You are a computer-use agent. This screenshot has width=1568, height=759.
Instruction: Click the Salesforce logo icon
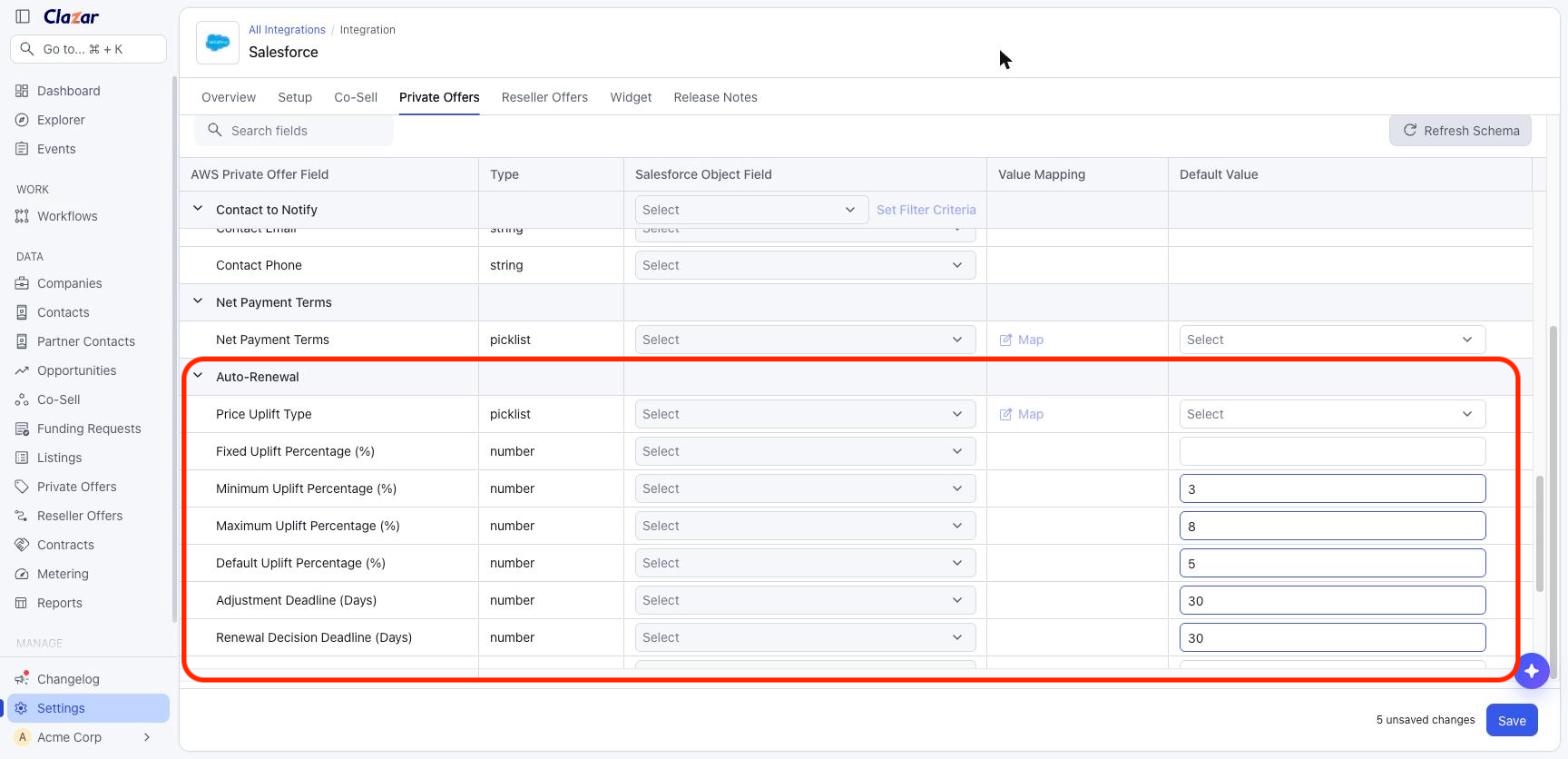point(218,42)
